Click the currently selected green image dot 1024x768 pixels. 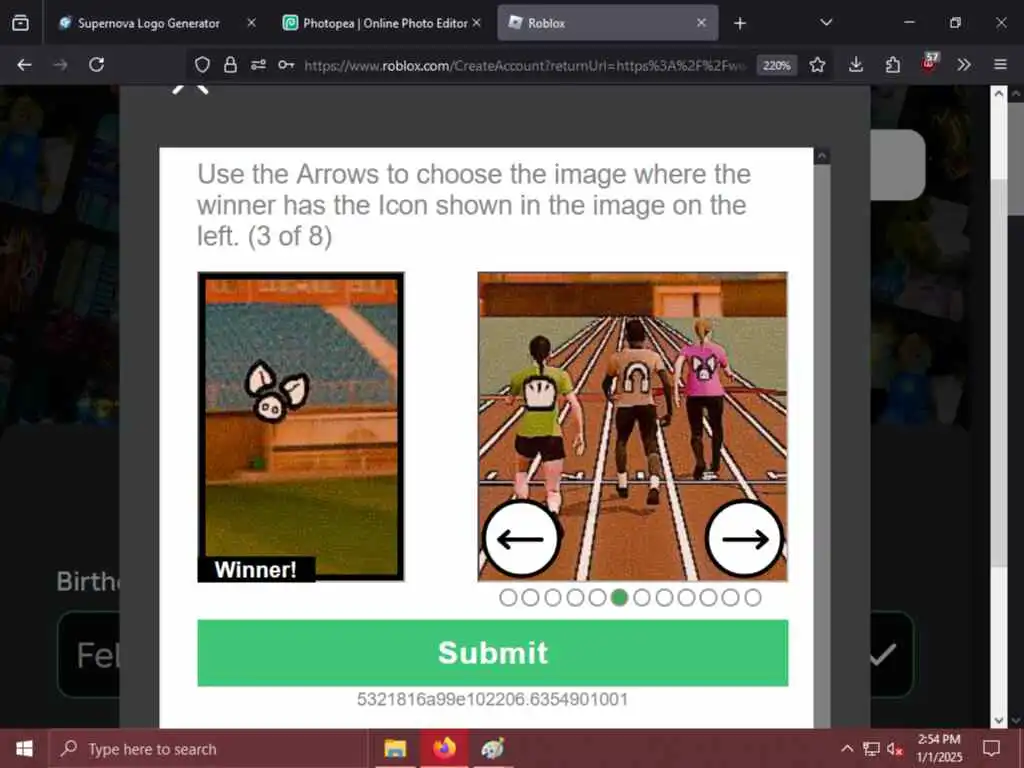(x=619, y=598)
